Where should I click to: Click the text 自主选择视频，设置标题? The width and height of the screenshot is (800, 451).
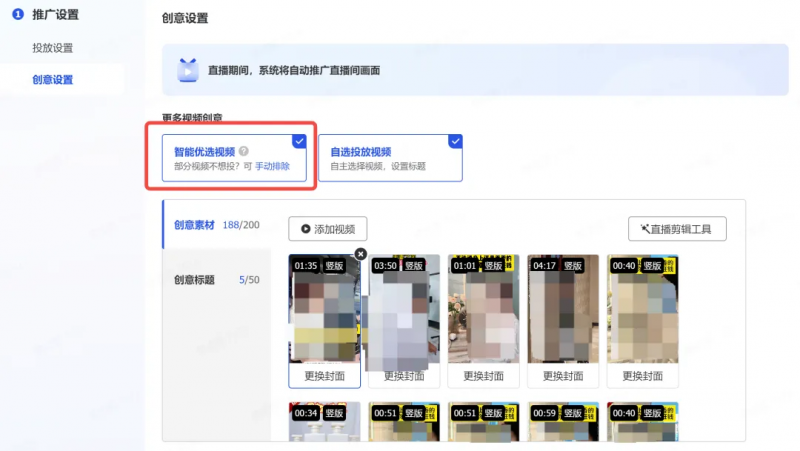(378, 166)
